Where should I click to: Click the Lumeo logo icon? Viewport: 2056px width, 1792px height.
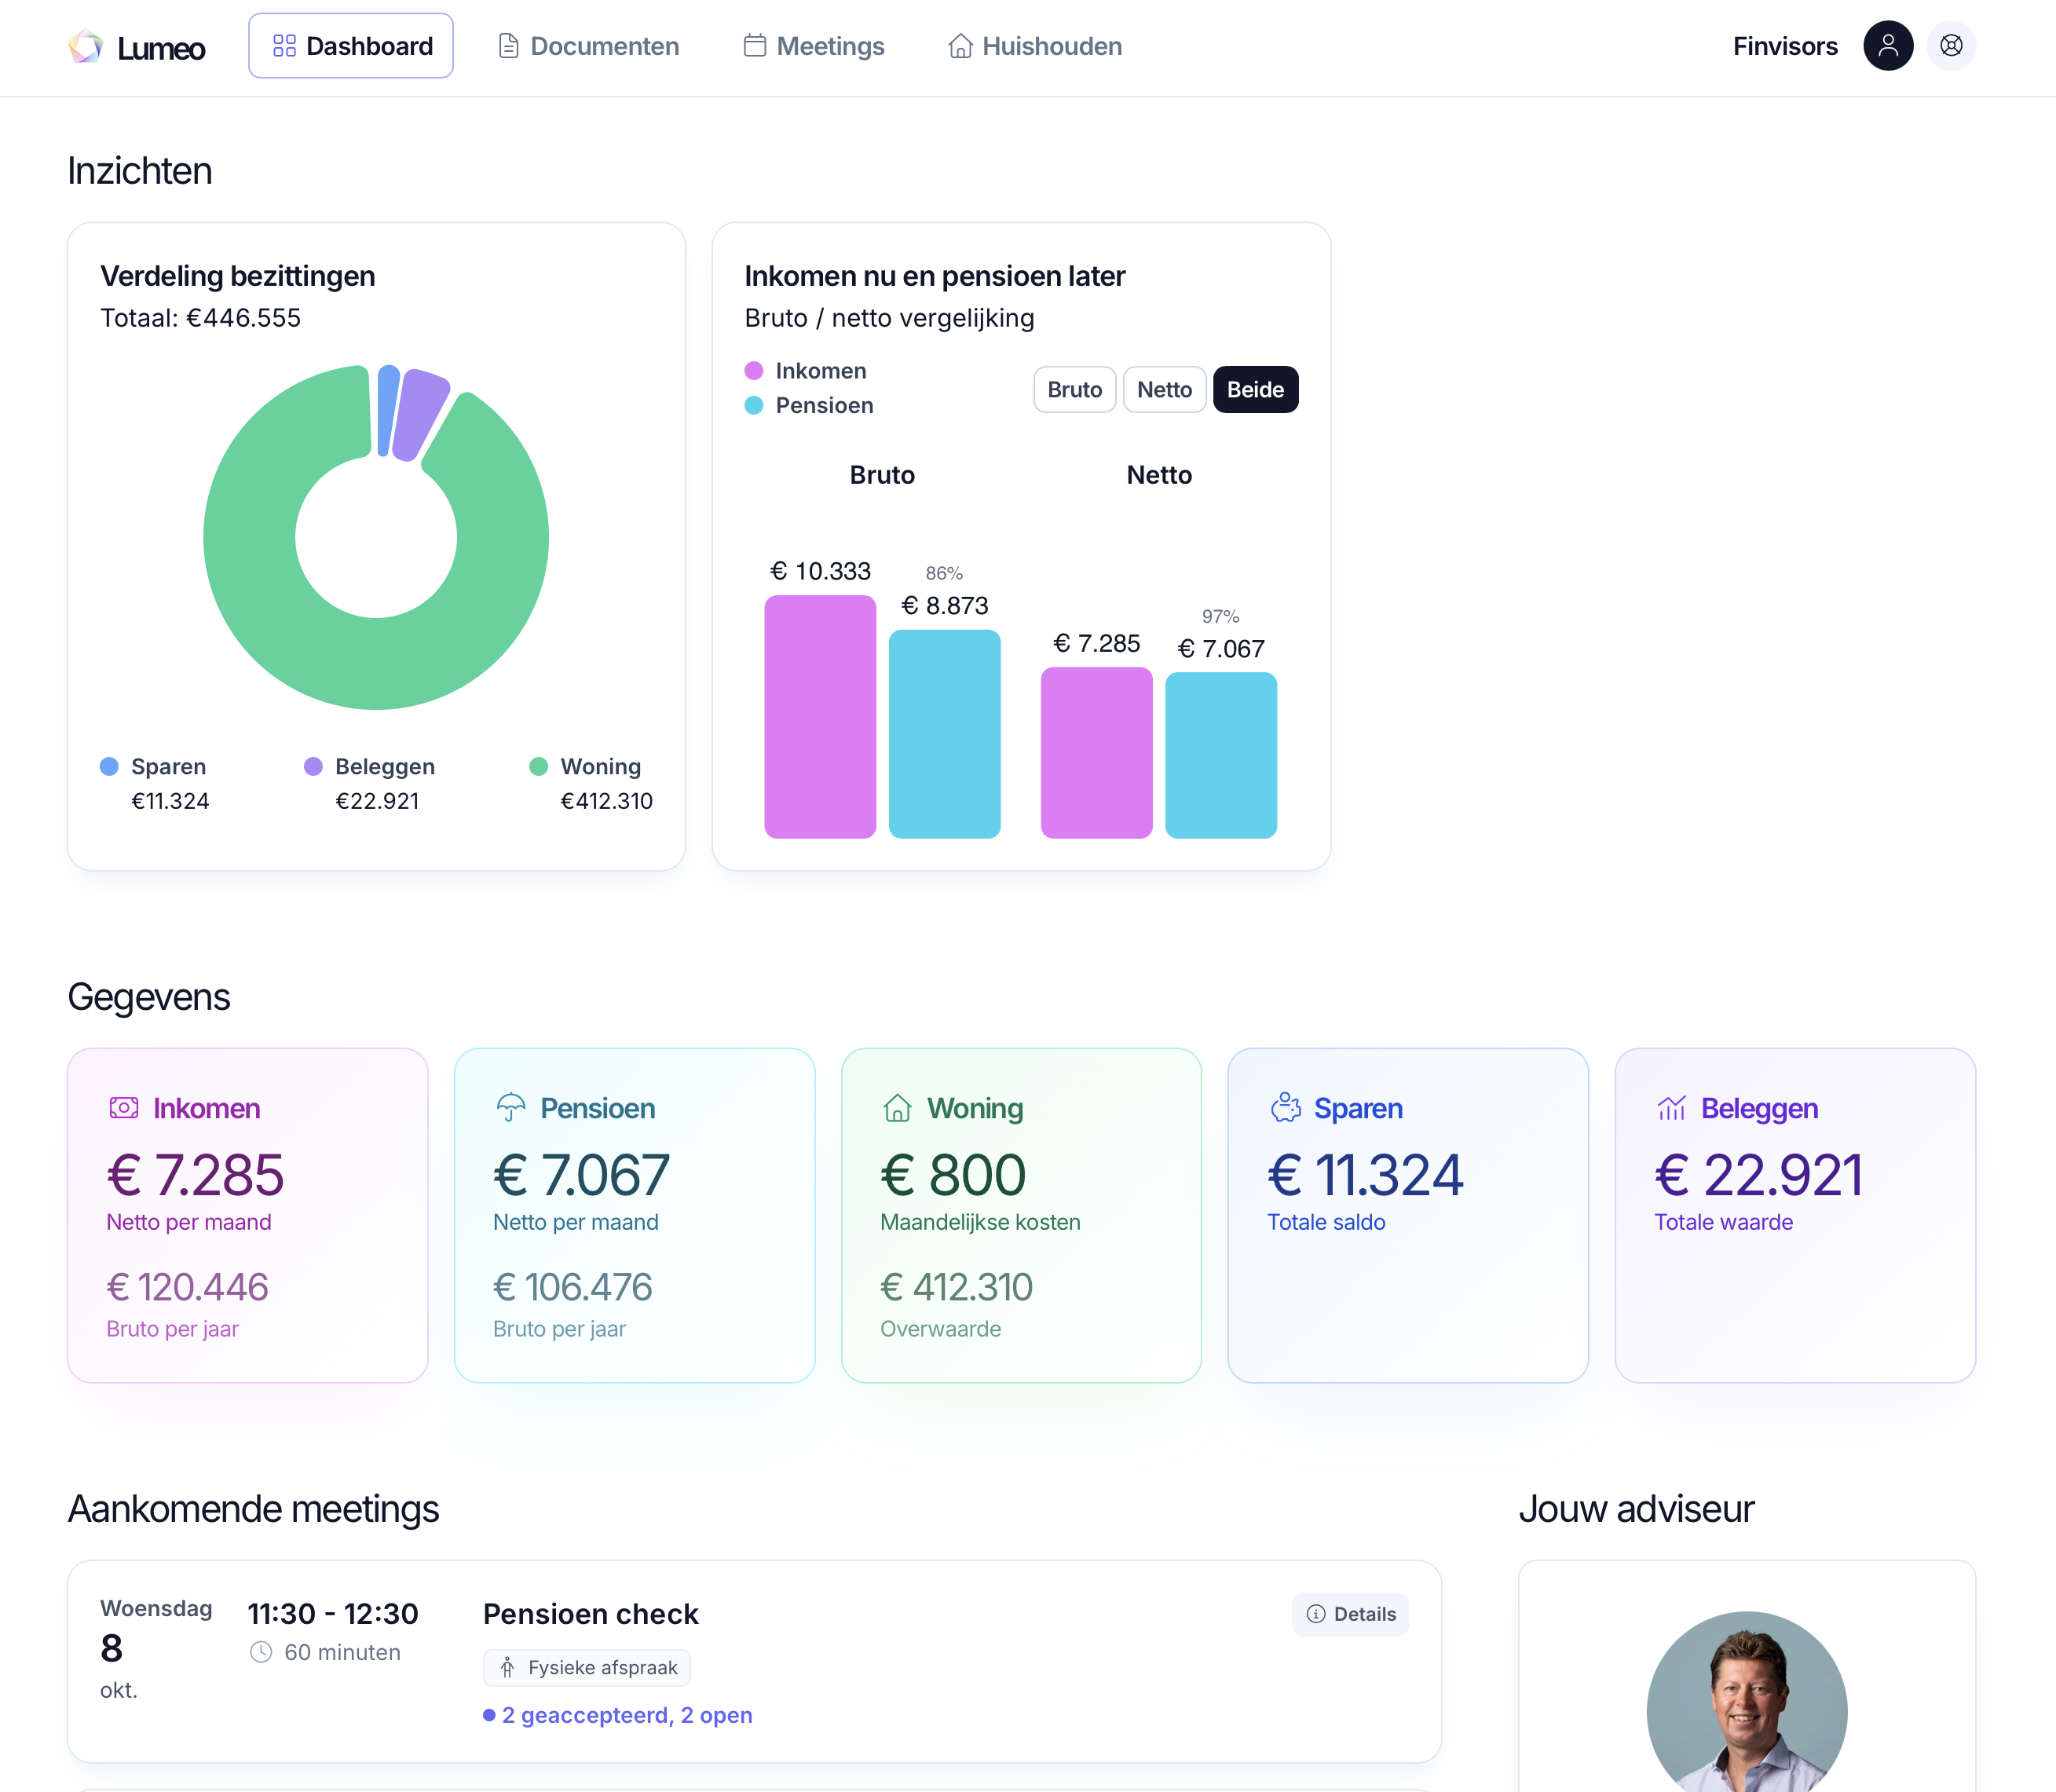86,46
